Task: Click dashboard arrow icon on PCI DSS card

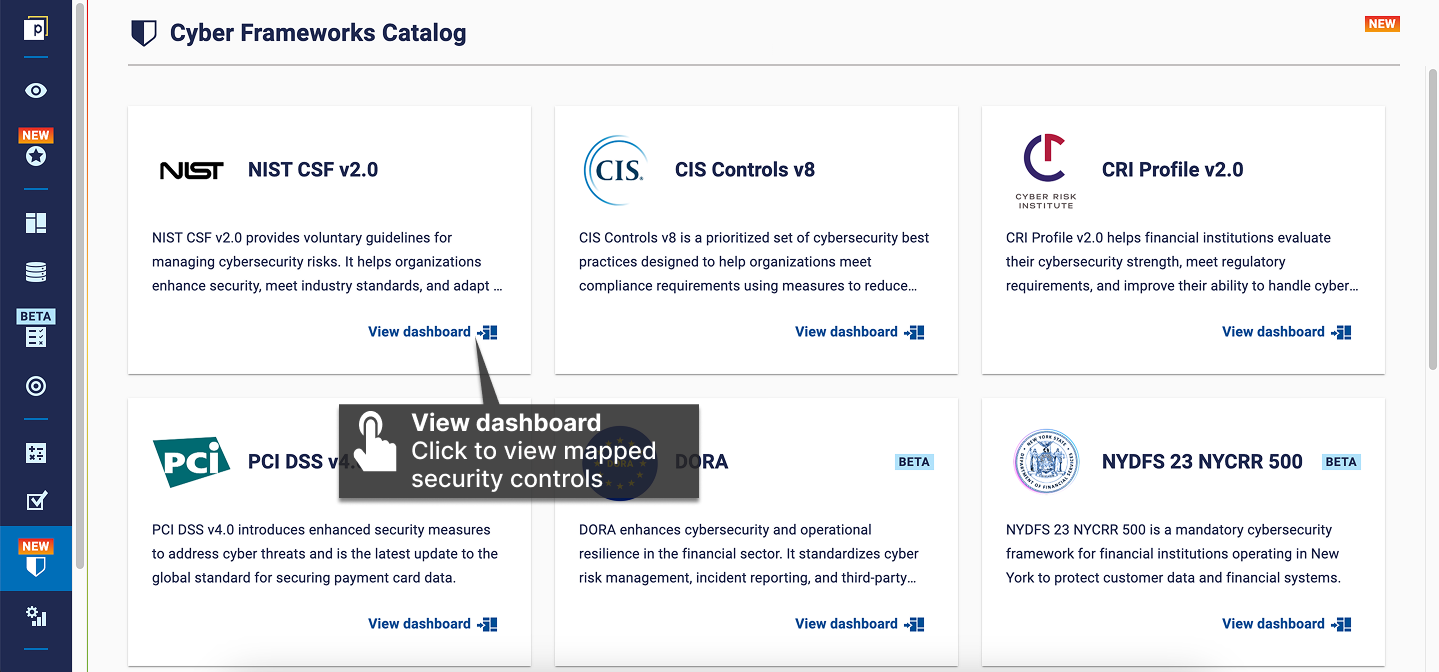Action: 488,624
